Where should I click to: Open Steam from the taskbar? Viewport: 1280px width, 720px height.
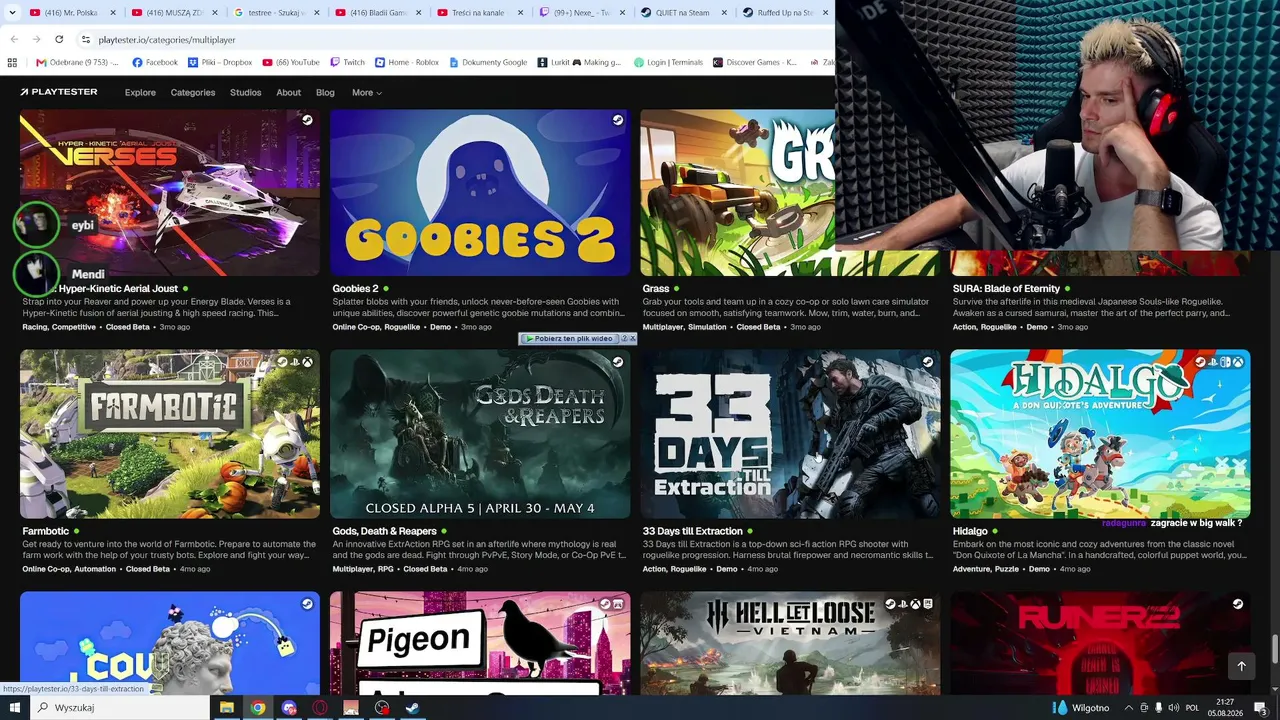413,708
